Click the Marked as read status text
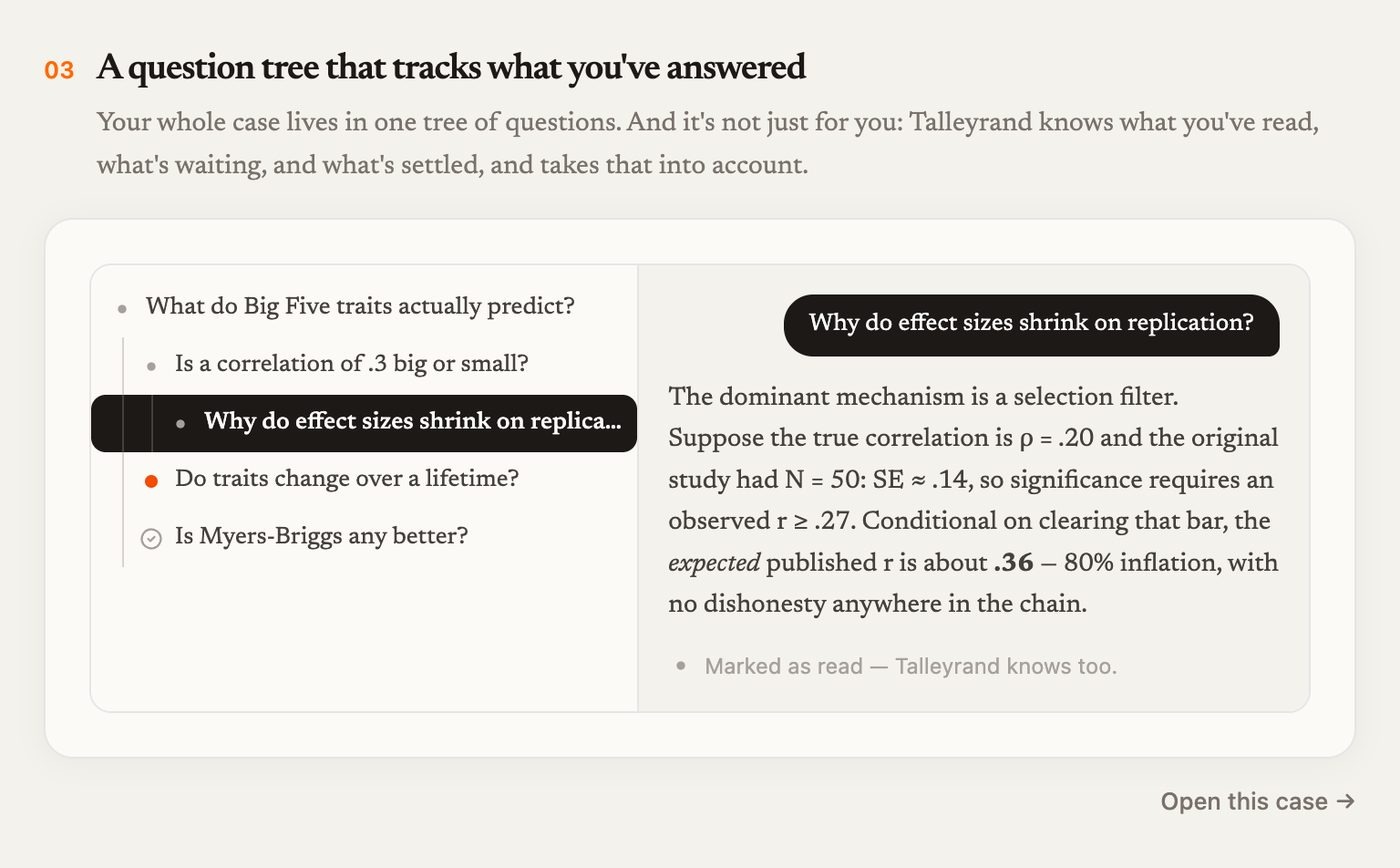 (x=910, y=666)
